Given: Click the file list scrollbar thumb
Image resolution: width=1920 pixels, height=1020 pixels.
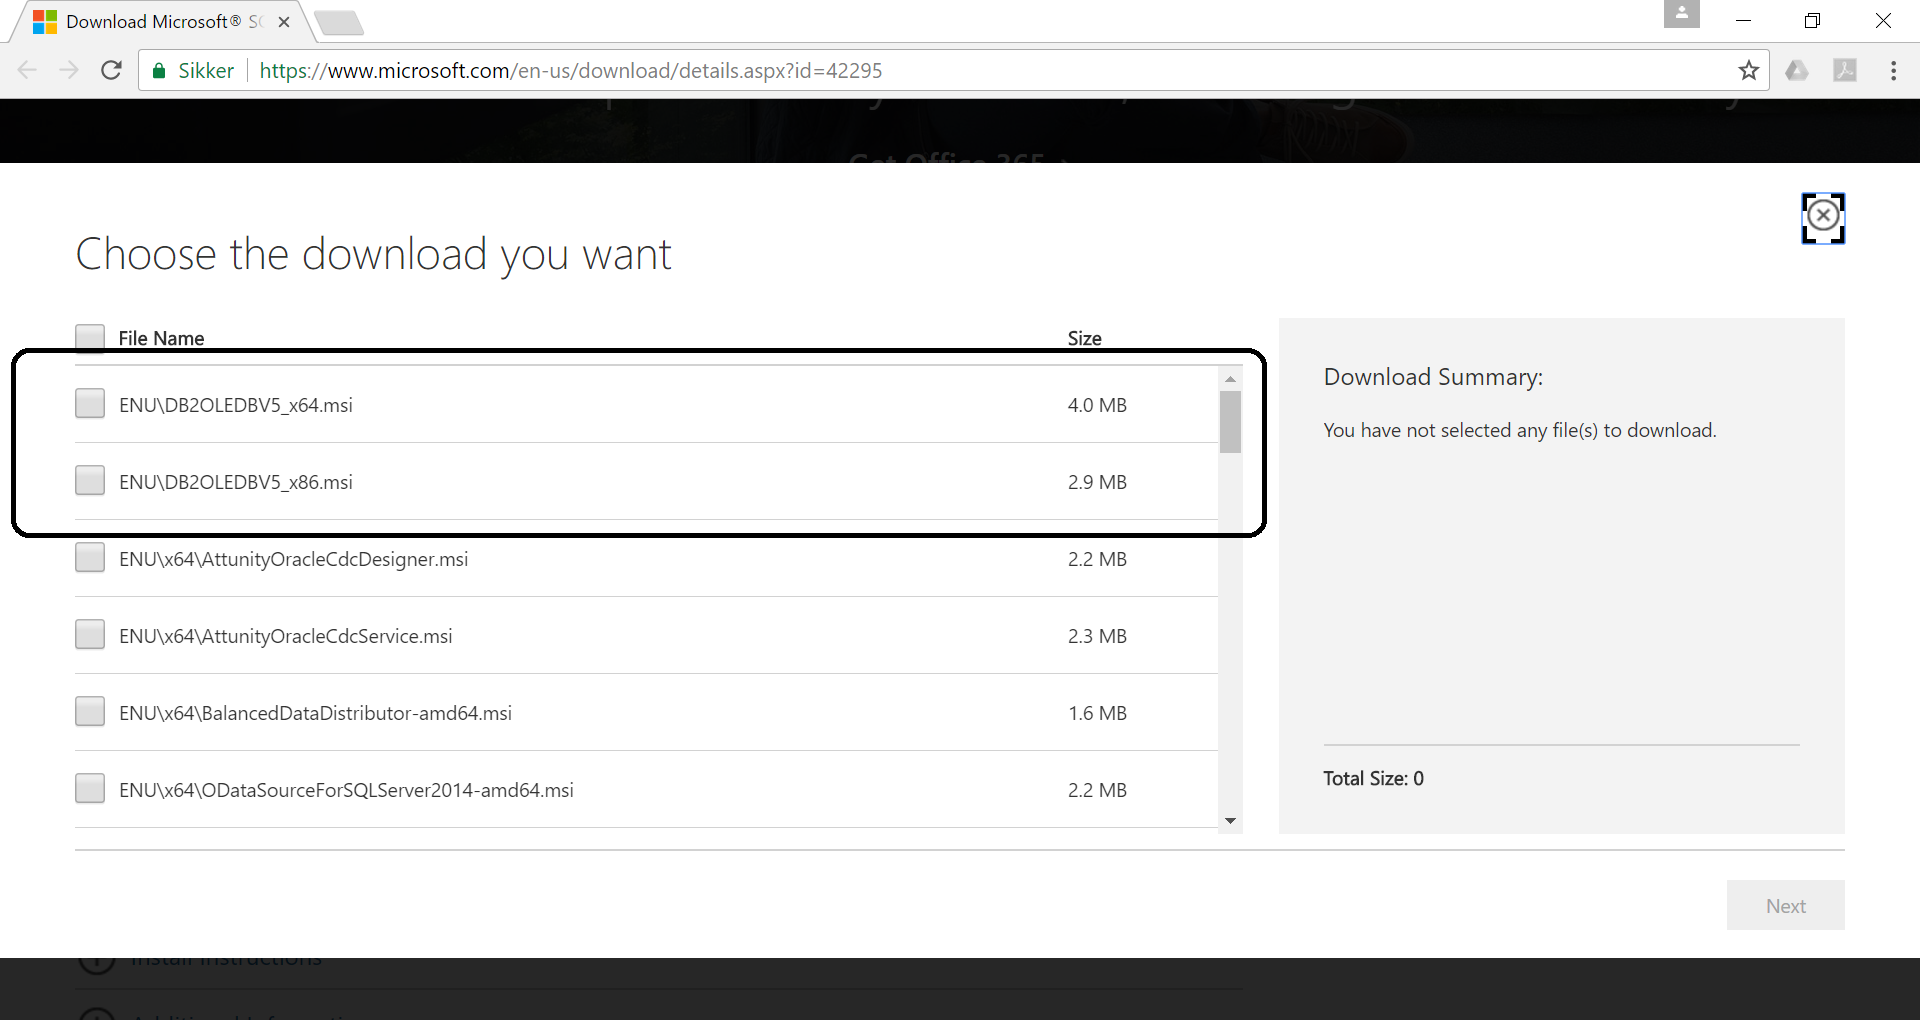Looking at the screenshot, I should pos(1230,422).
